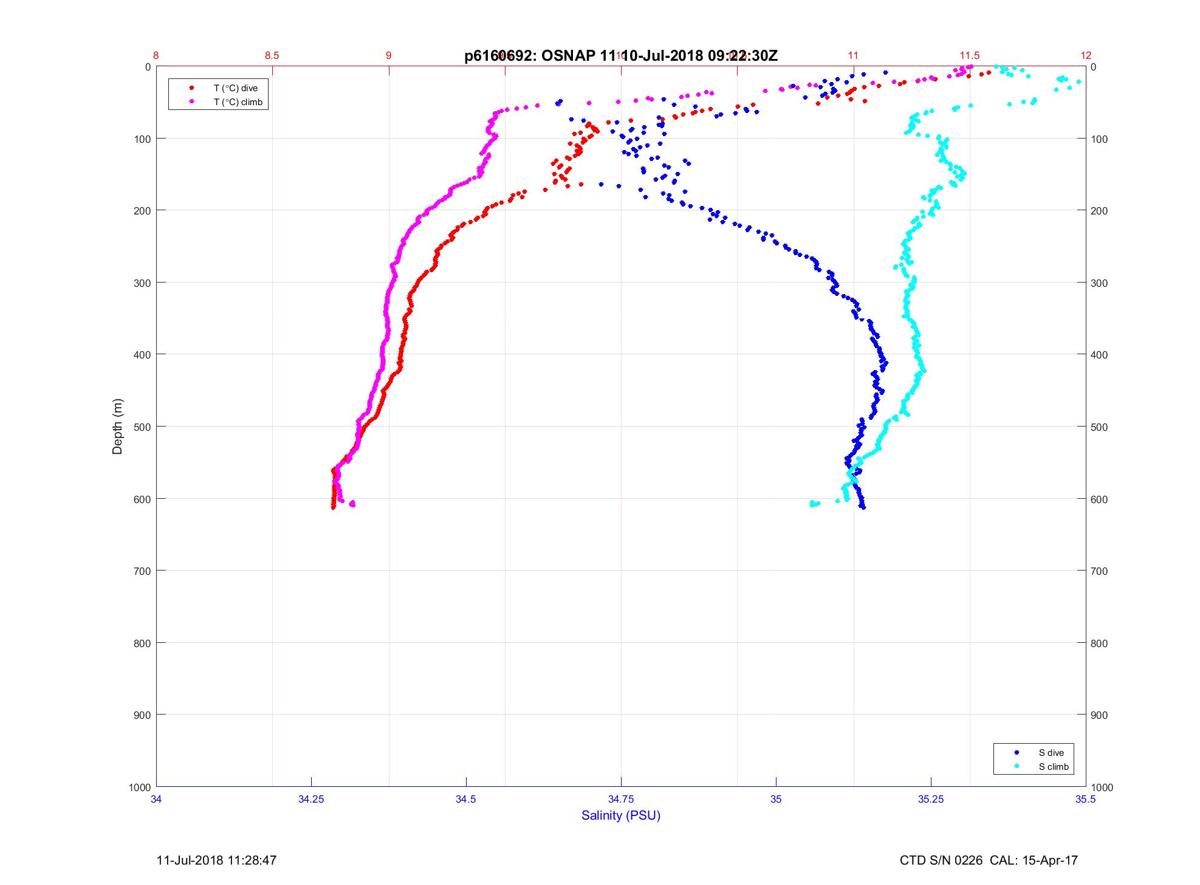Click the 700 tick on left depth axis
This screenshot has height=885, width=1200.
point(142,571)
